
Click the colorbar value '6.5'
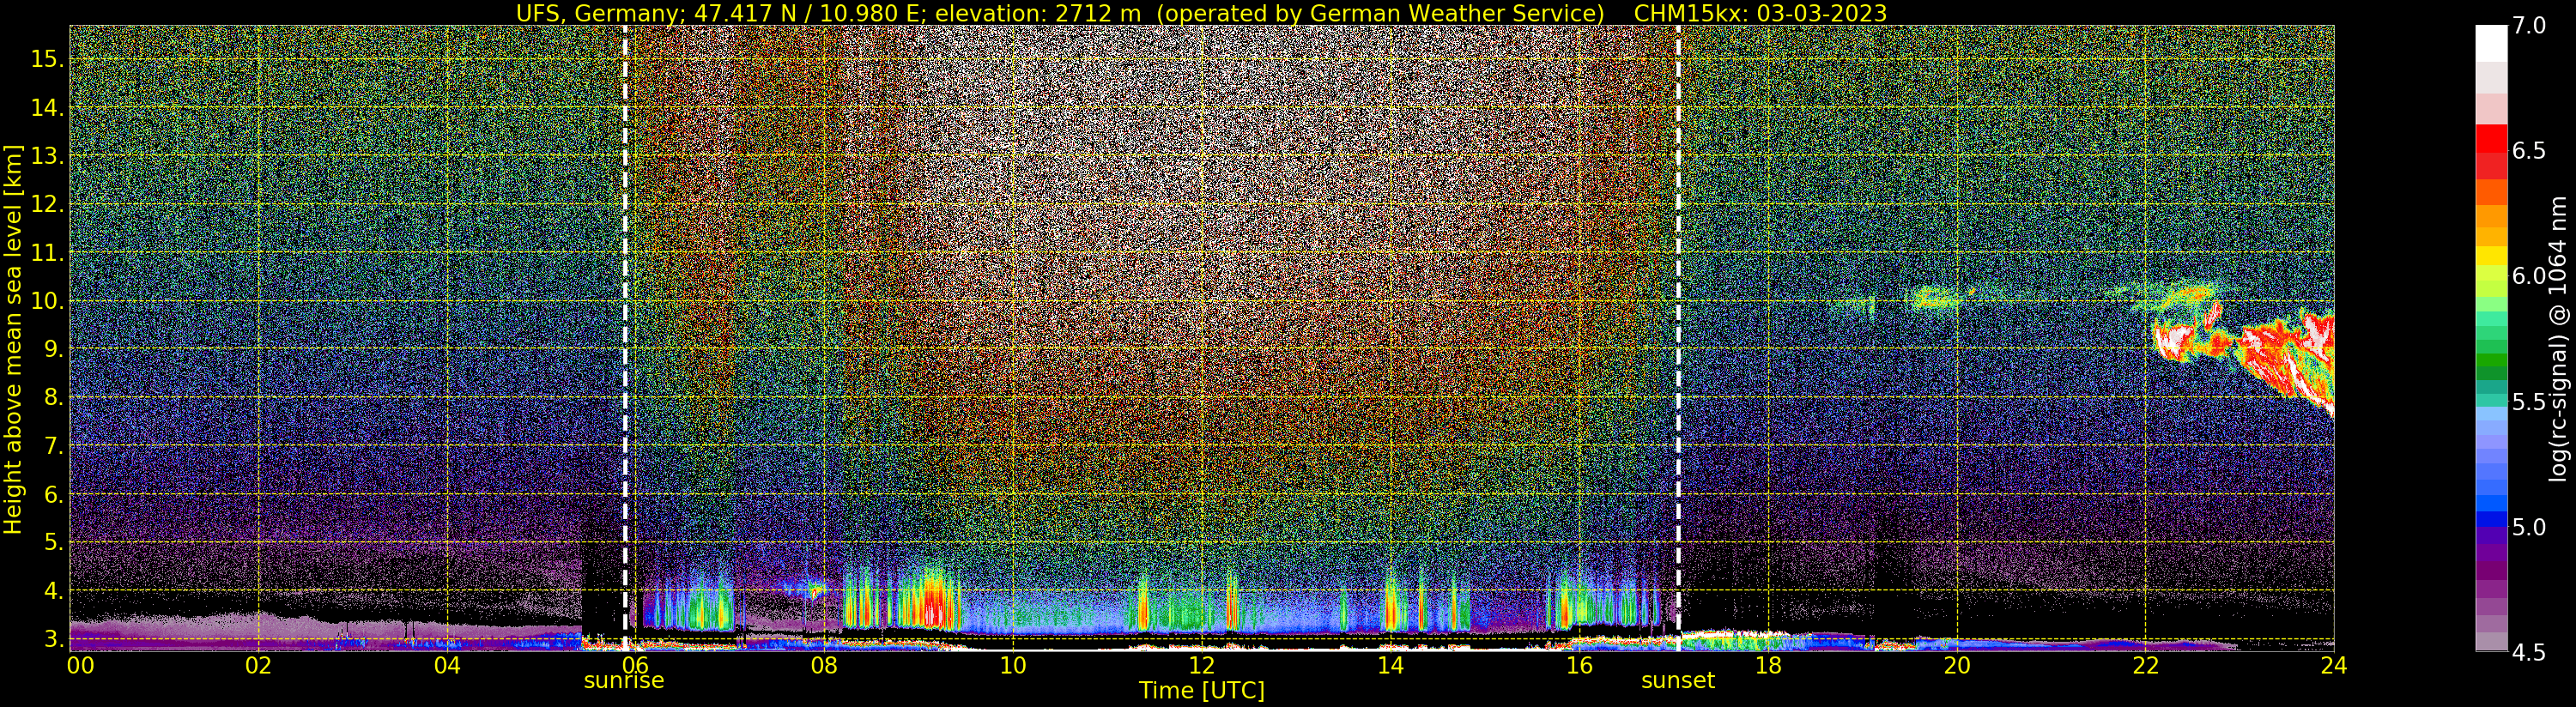[2530, 151]
